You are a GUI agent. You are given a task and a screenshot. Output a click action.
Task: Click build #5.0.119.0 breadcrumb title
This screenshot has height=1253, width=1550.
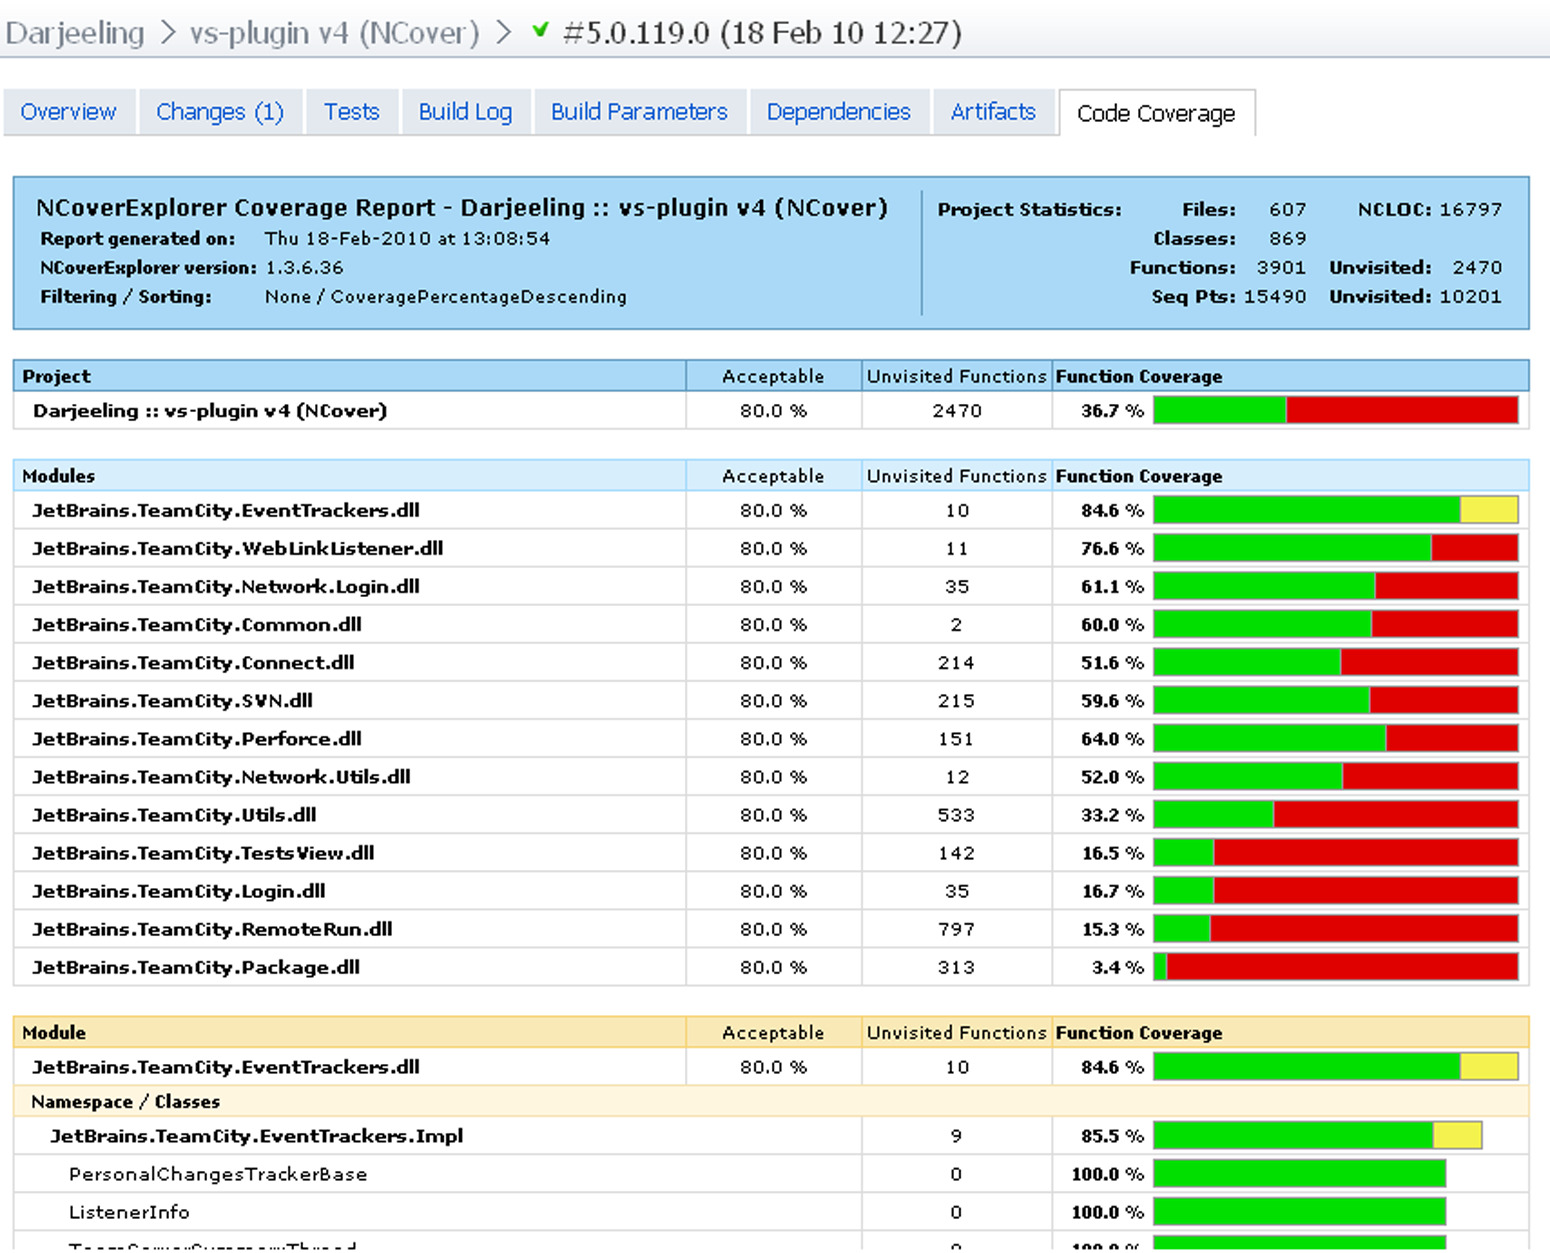[x=762, y=33]
